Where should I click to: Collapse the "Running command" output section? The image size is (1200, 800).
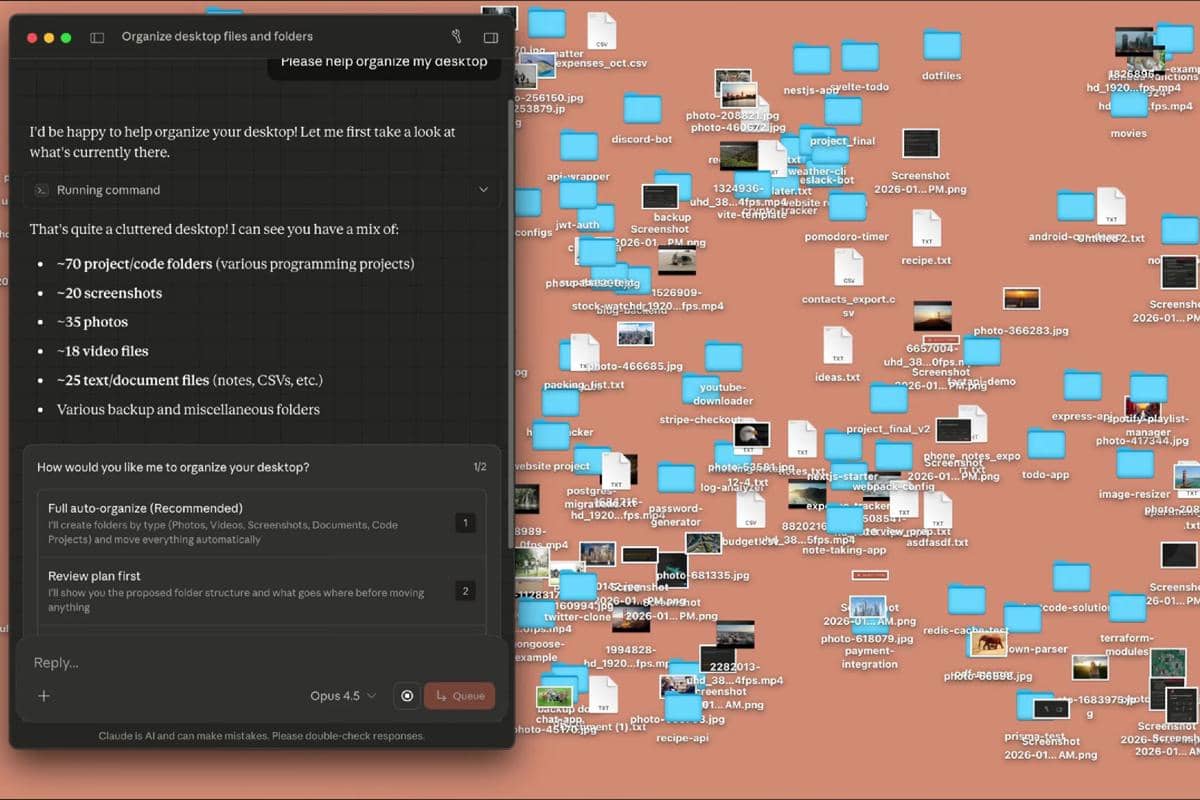click(483, 189)
